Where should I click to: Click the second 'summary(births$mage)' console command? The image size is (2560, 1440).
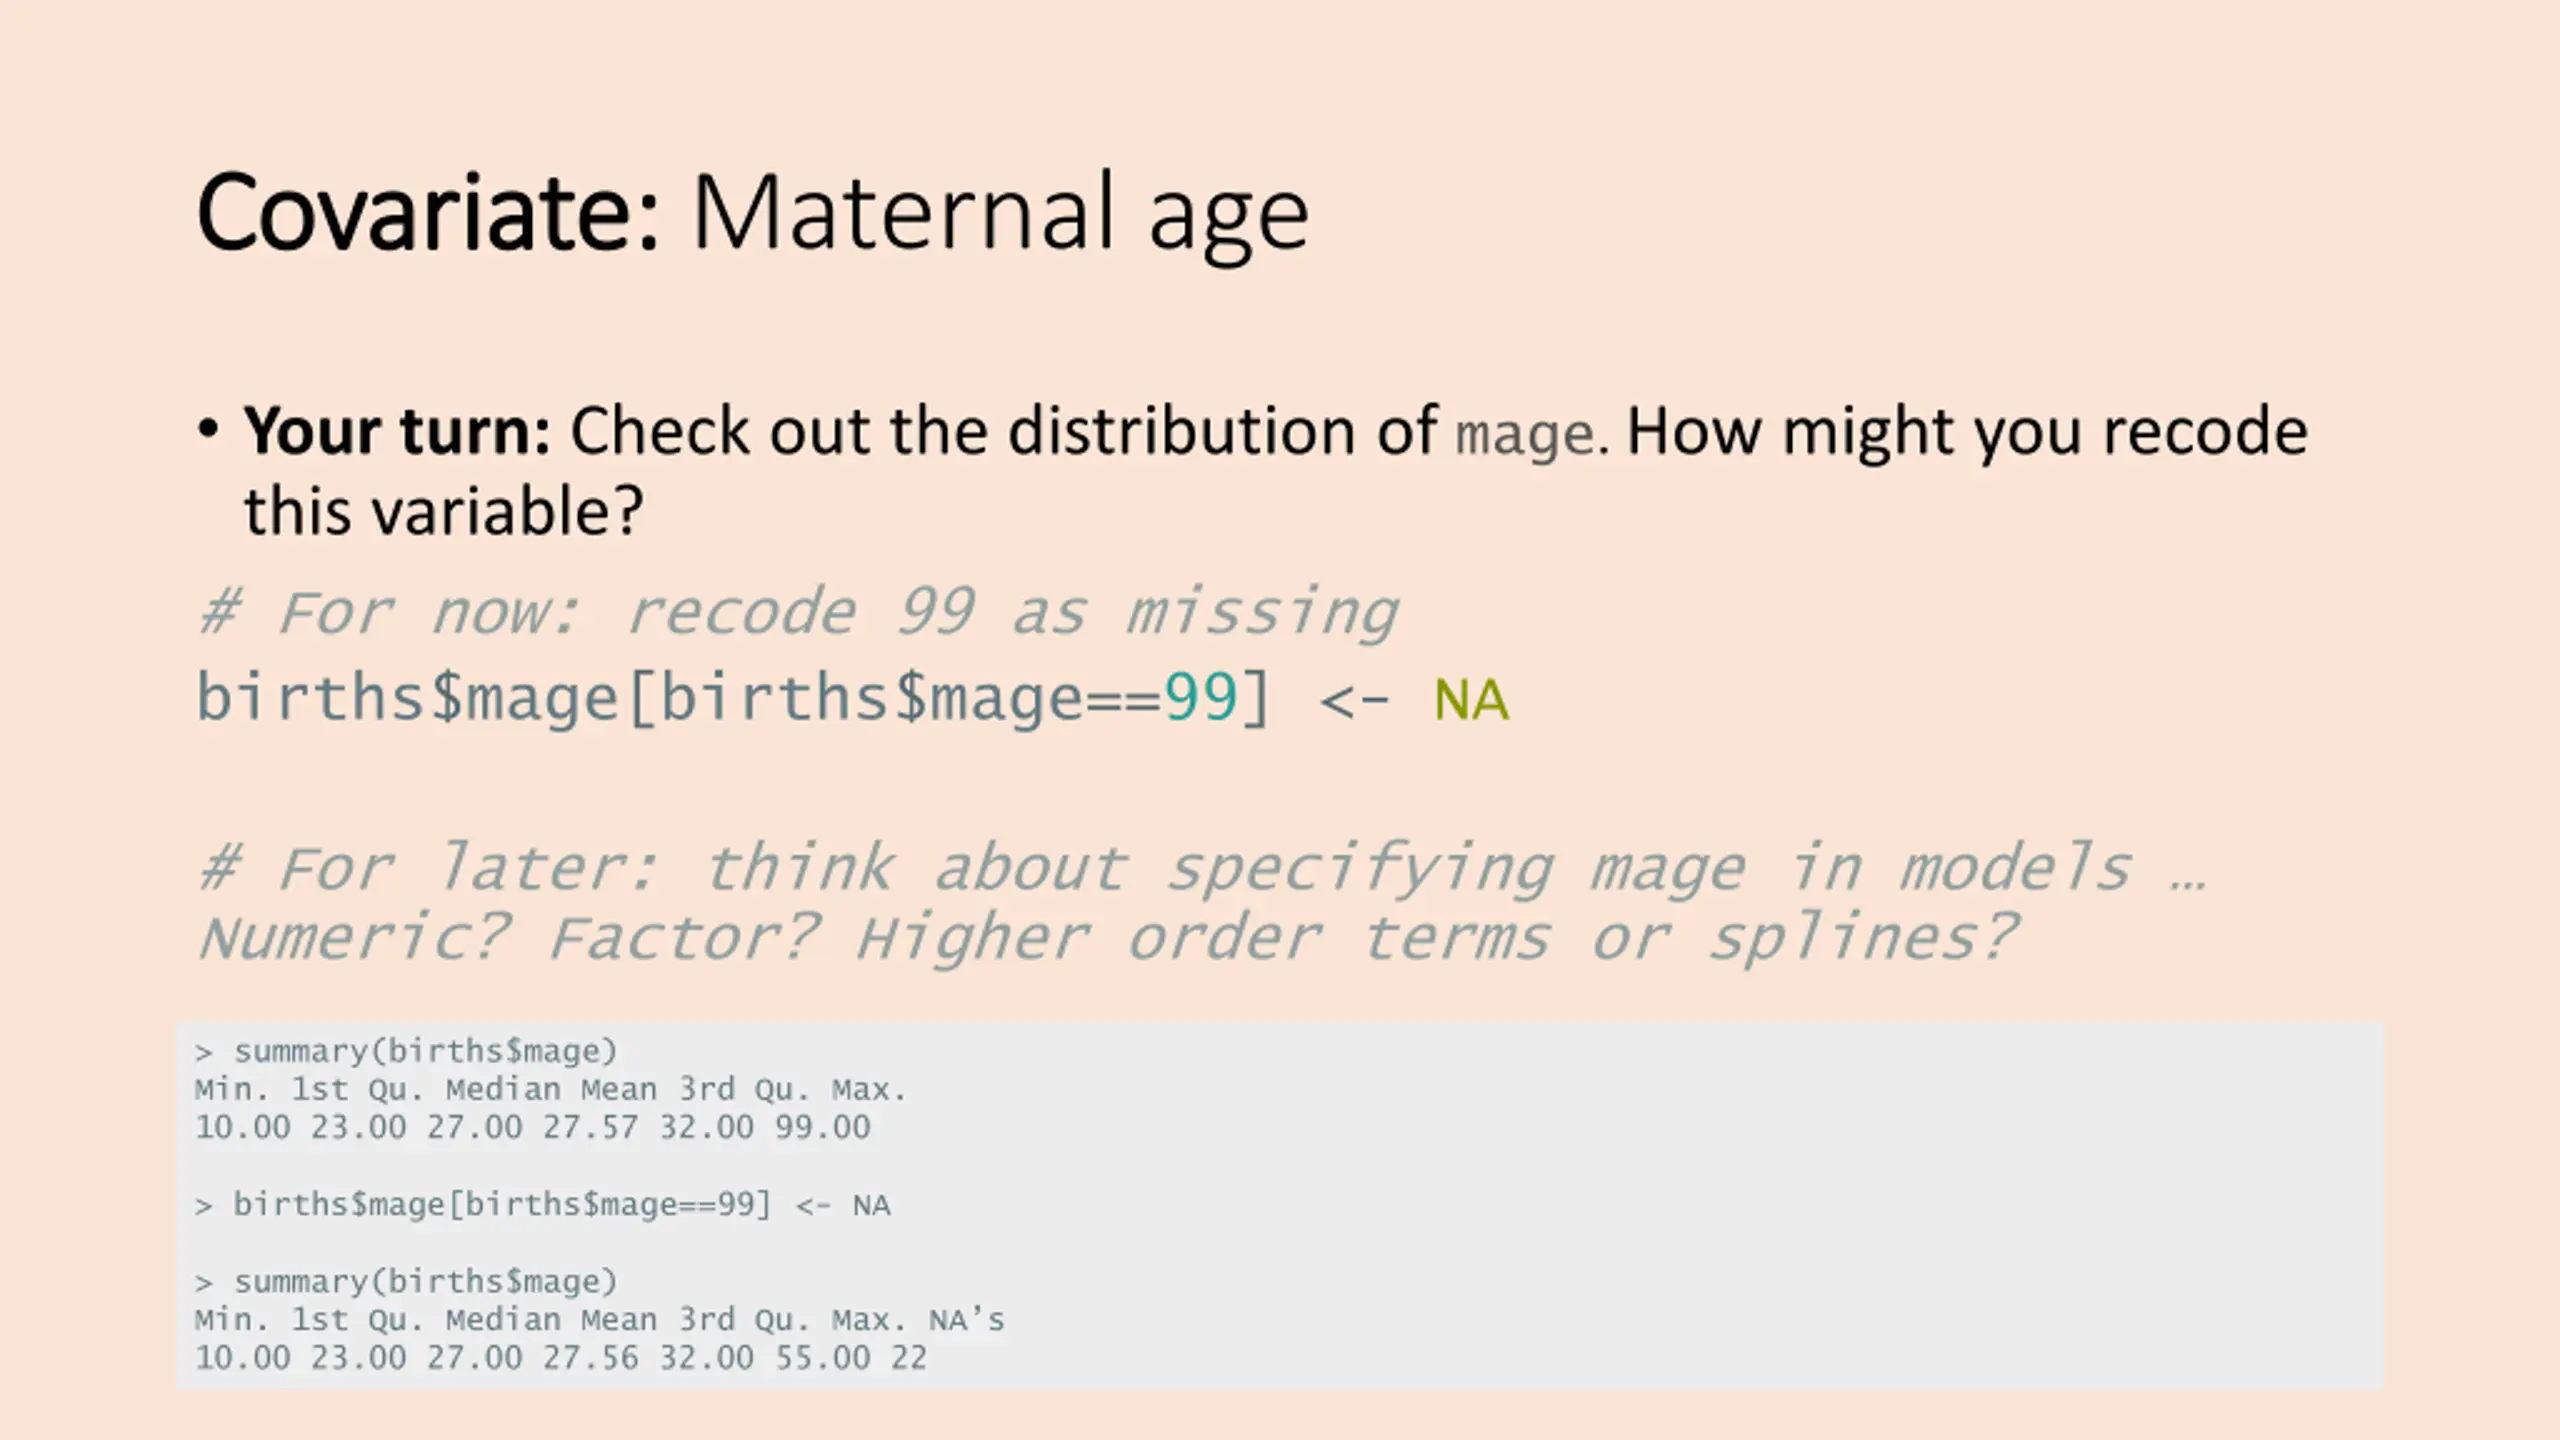[x=425, y=1281]
